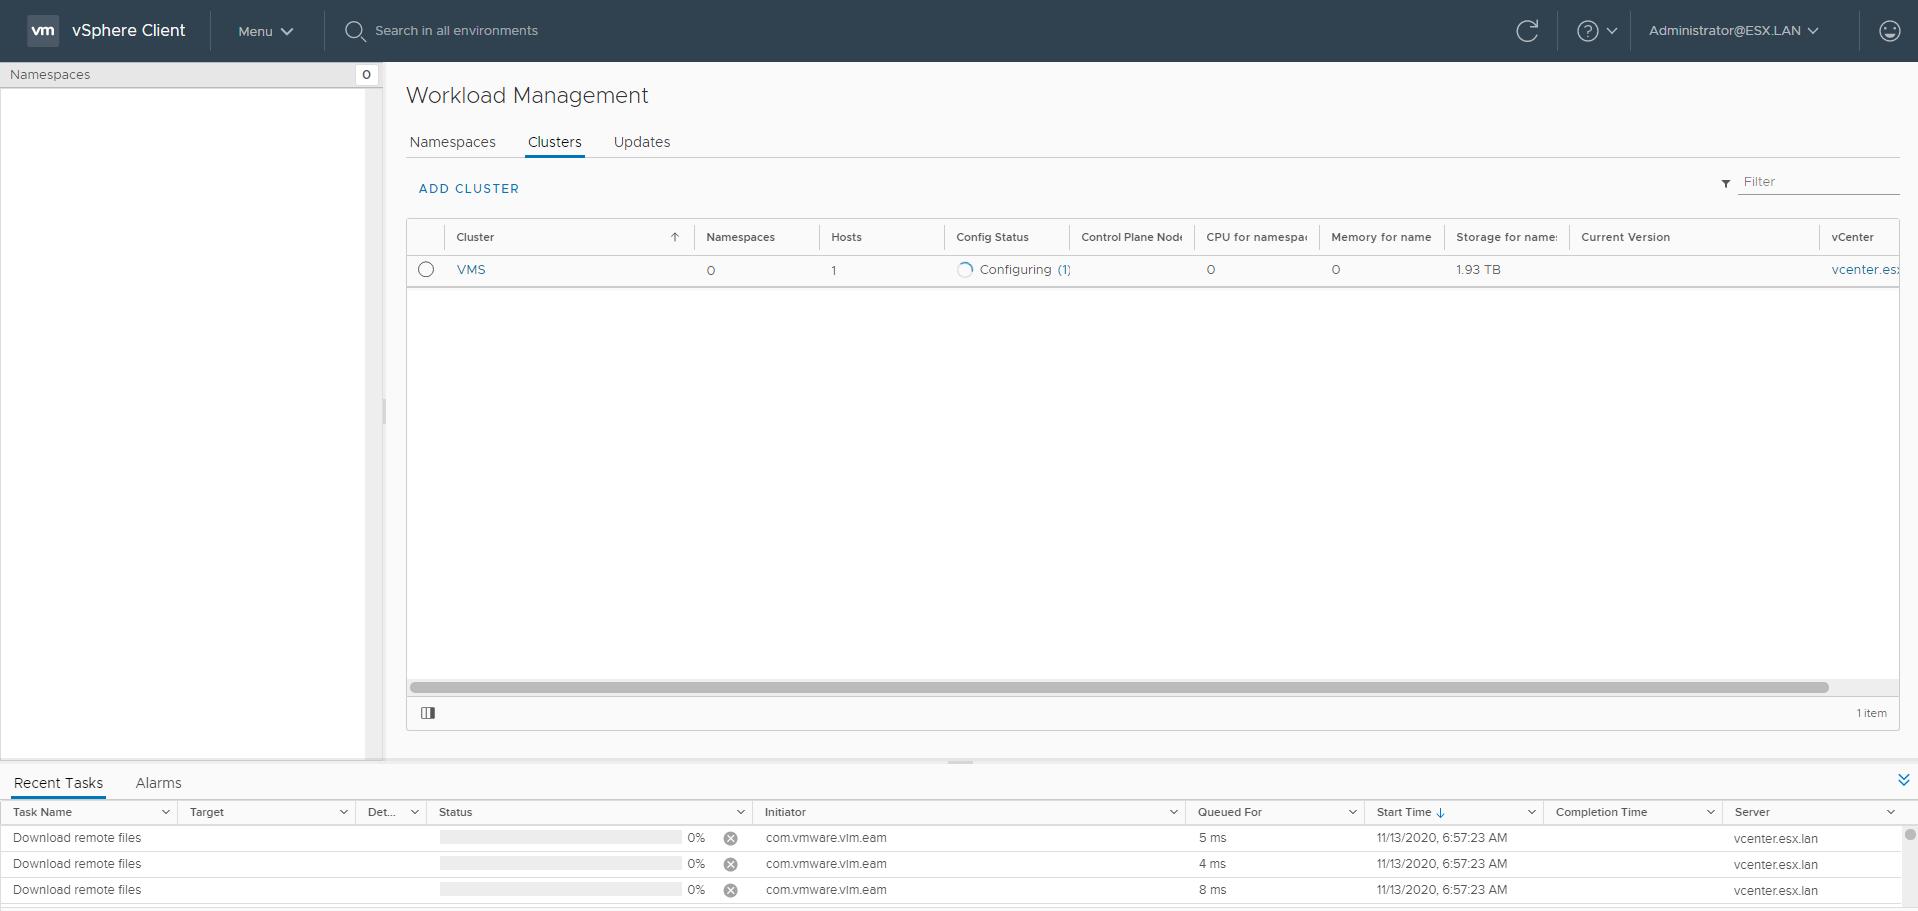
Task: Click the horizontal scrollbar under the cluster table
Action: pos(1118,688)
